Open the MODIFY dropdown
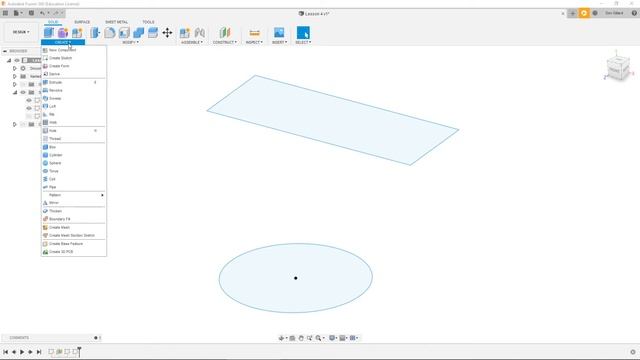Screen dimensions: 640x360 131,42
